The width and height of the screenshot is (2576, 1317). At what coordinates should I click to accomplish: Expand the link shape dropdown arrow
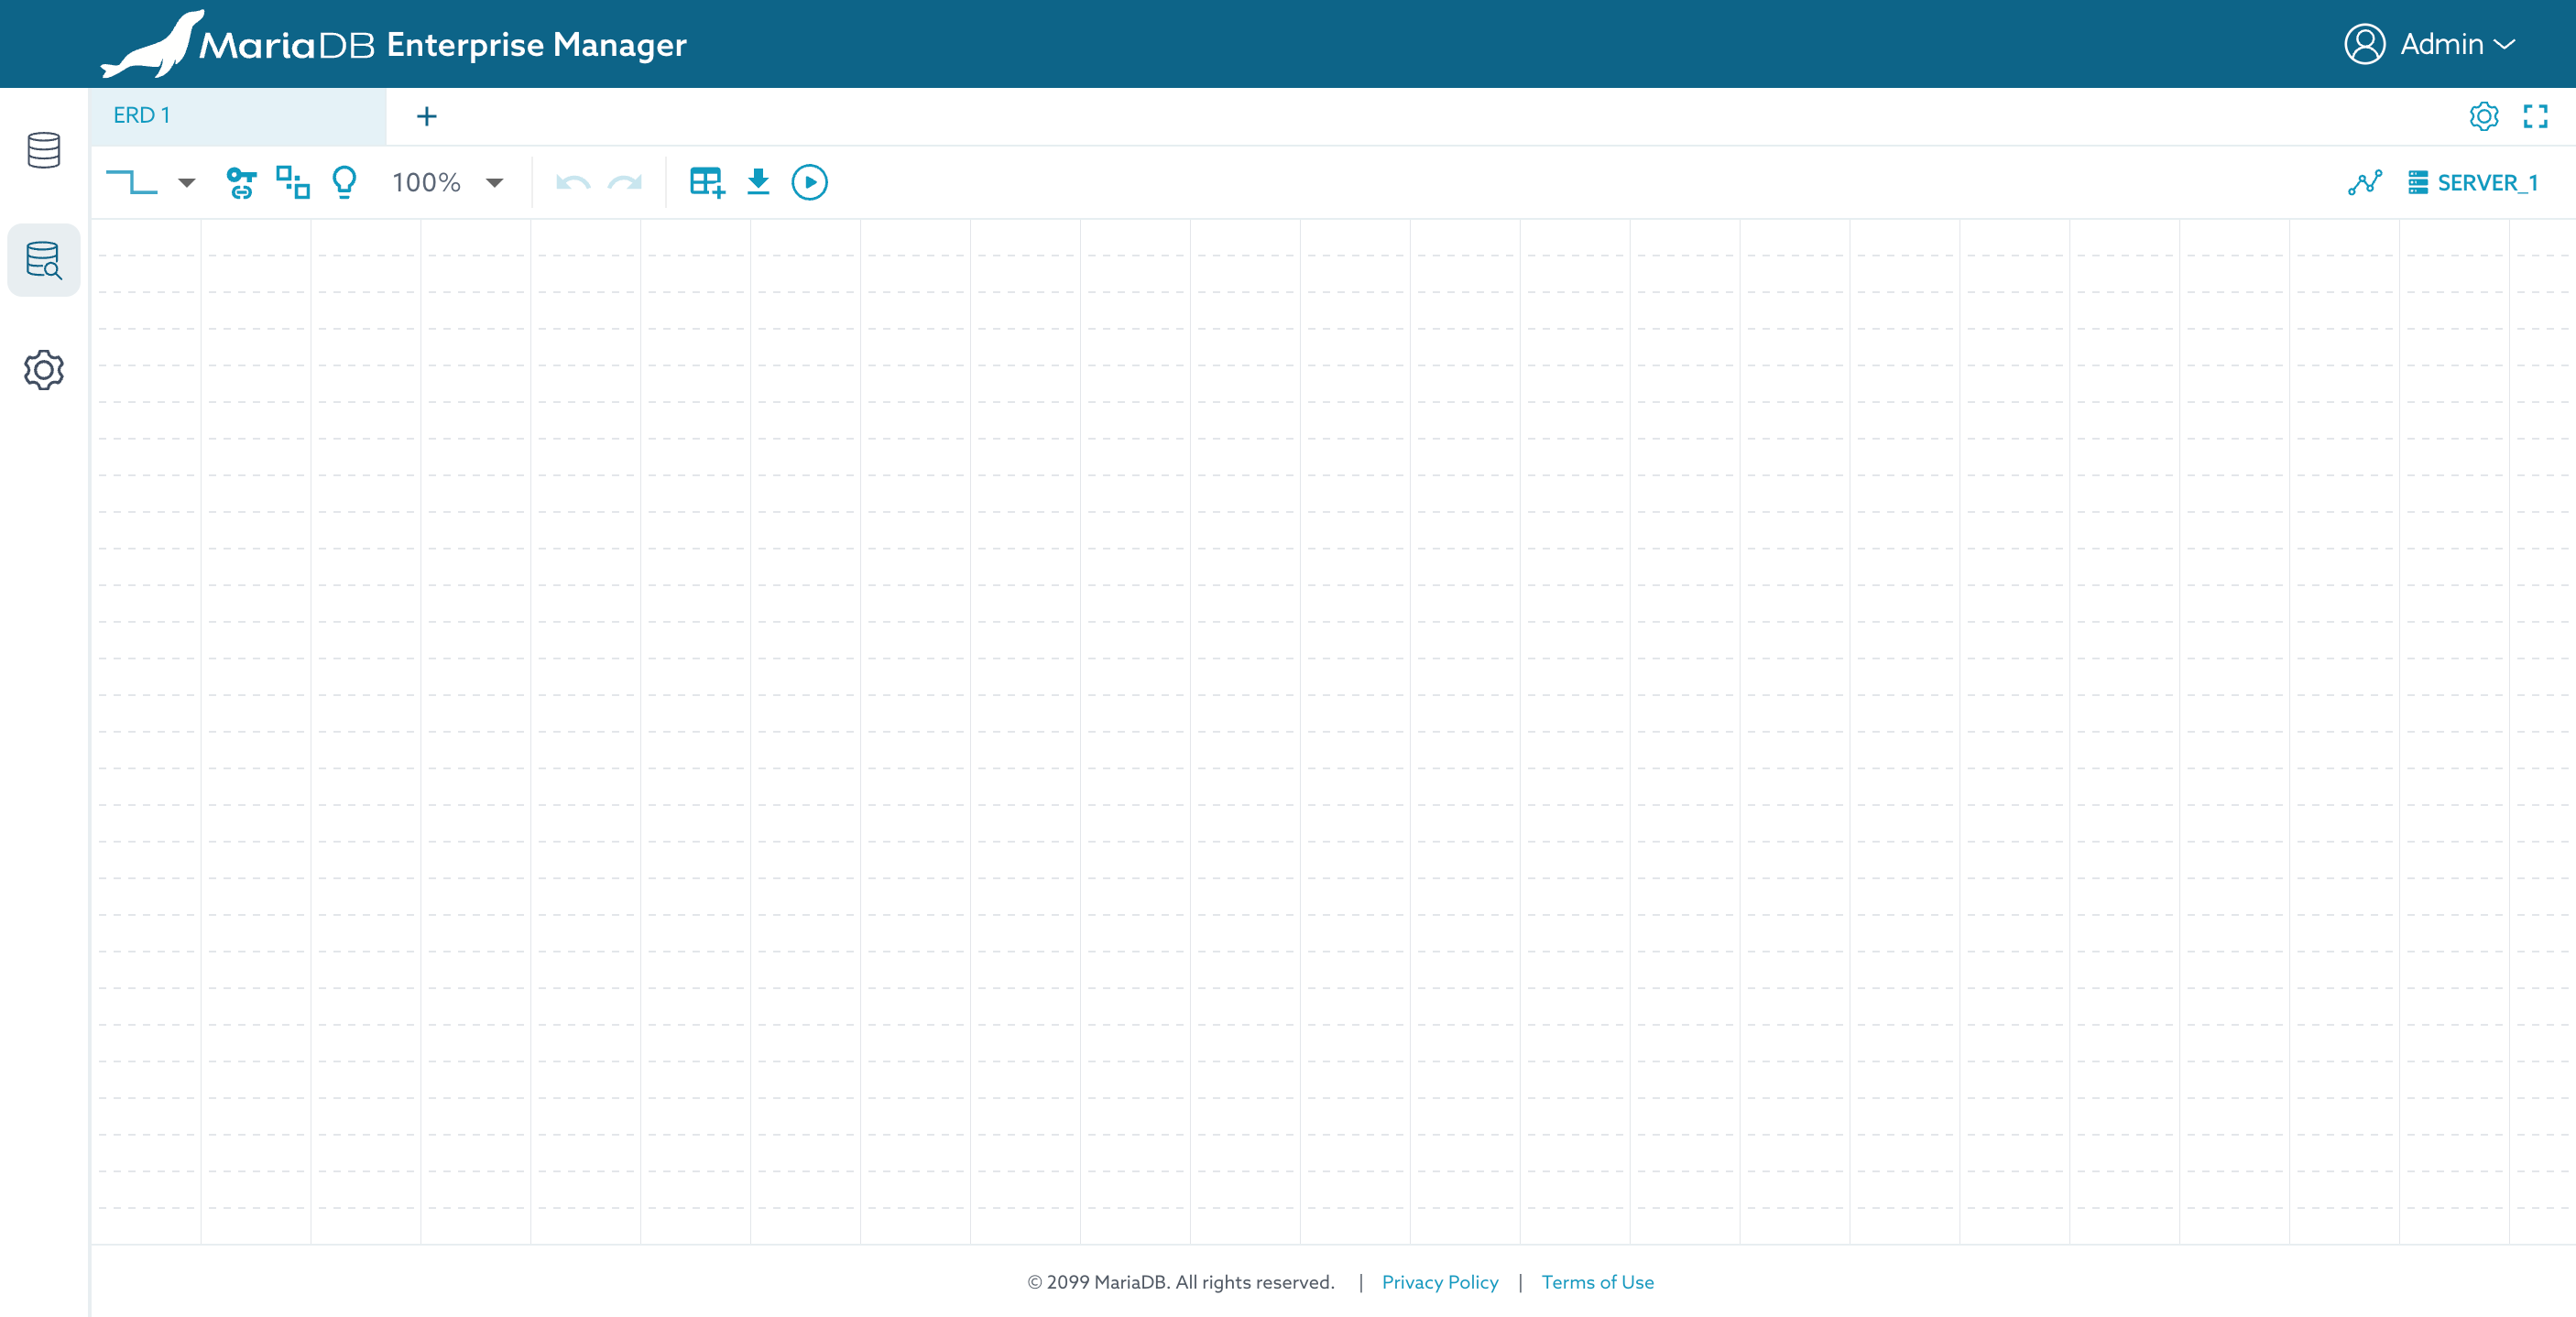tap(187, 183)
